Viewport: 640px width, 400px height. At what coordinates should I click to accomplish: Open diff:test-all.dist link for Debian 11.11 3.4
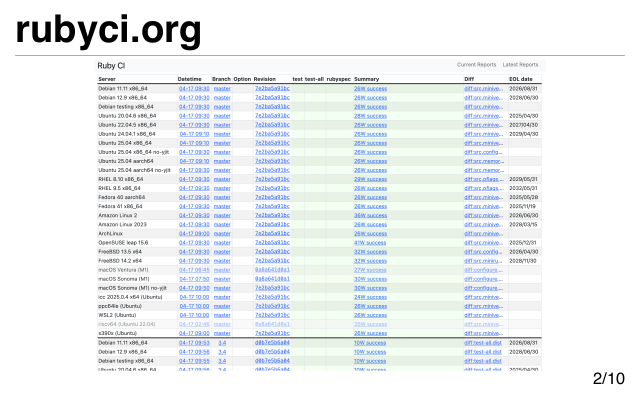(x=482, y=343)
